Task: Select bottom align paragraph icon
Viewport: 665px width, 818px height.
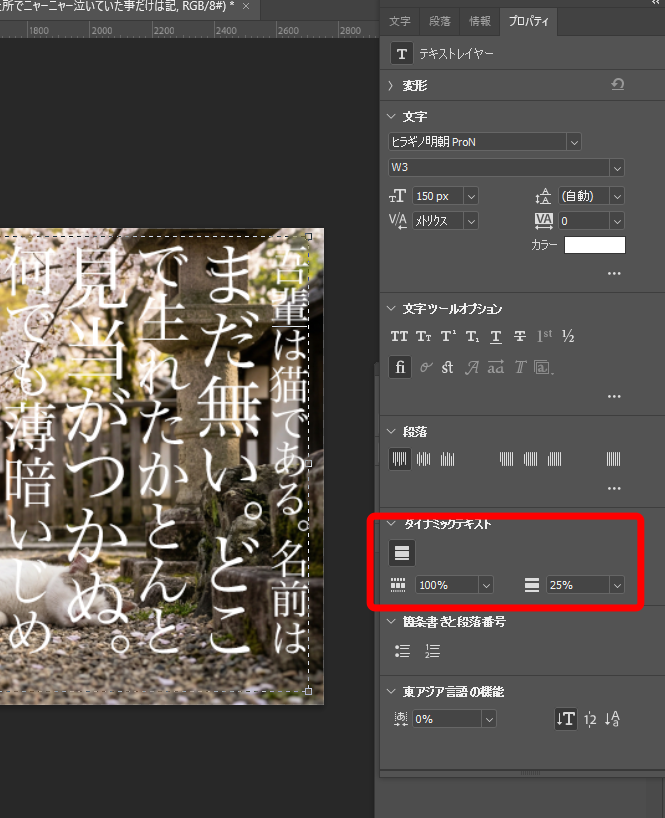Action: [x=448, y=459]
